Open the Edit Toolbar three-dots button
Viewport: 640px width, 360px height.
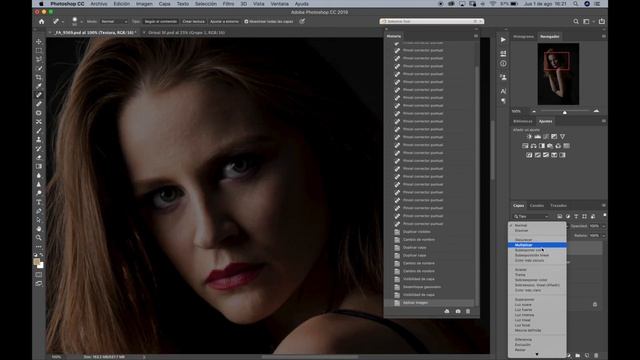click(39, 247)
